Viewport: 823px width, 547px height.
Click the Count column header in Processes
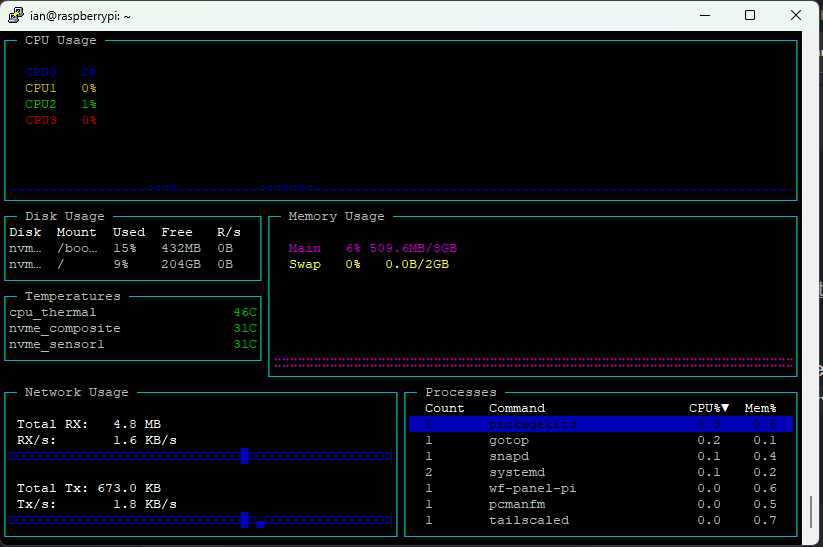point(445,408)
